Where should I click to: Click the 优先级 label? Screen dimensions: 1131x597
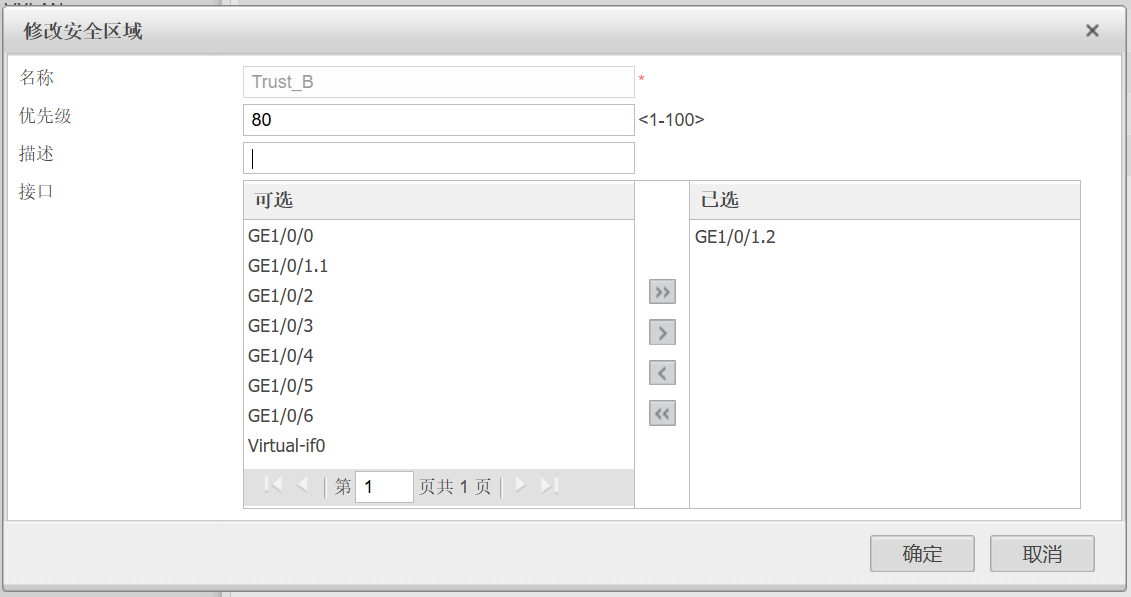point(45,116)
